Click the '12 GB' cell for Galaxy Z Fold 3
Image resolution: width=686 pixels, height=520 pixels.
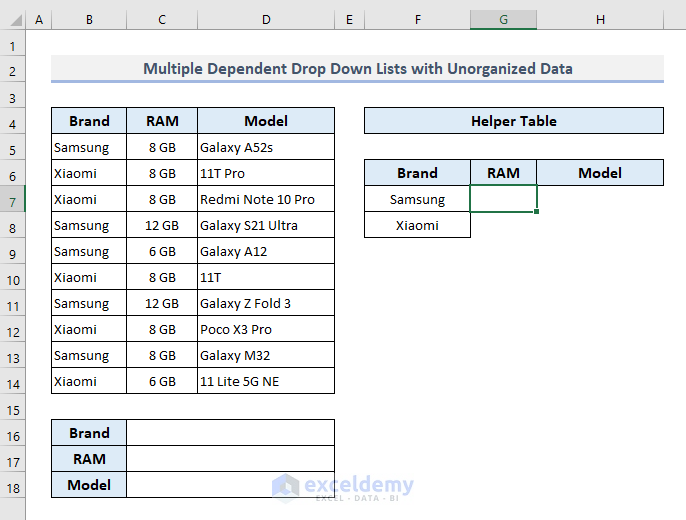click(x=162, y=303)
